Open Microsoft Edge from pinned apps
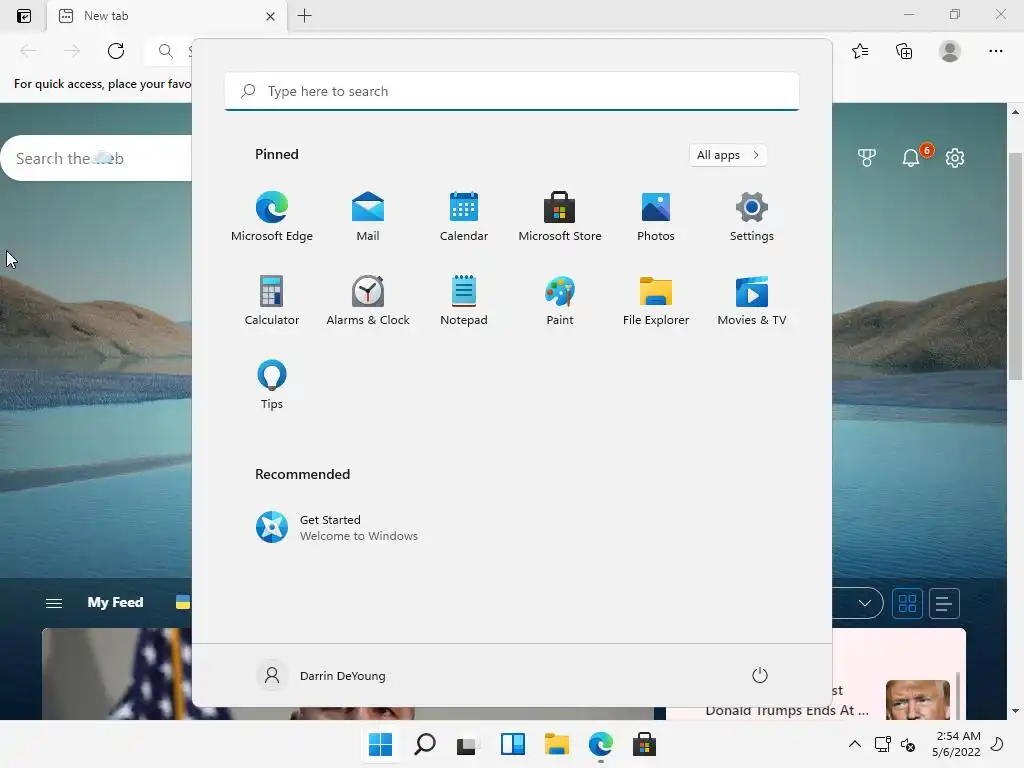This screenshot has height=768, width=1024. tap(272, 217)
